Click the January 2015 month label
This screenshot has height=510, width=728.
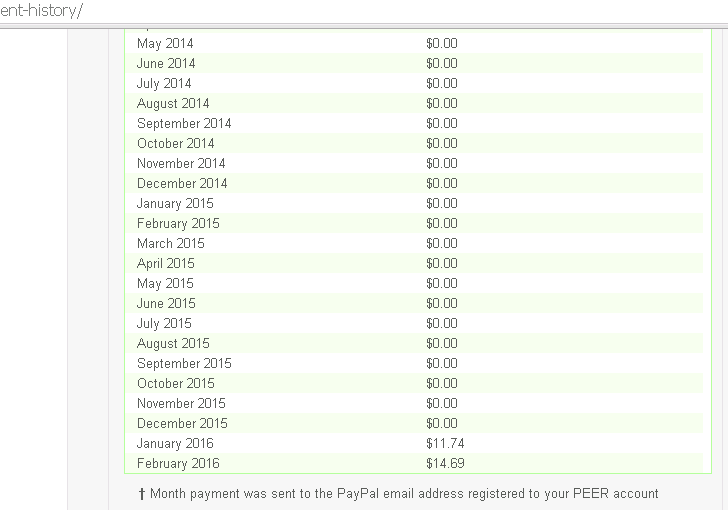[175, 204]
